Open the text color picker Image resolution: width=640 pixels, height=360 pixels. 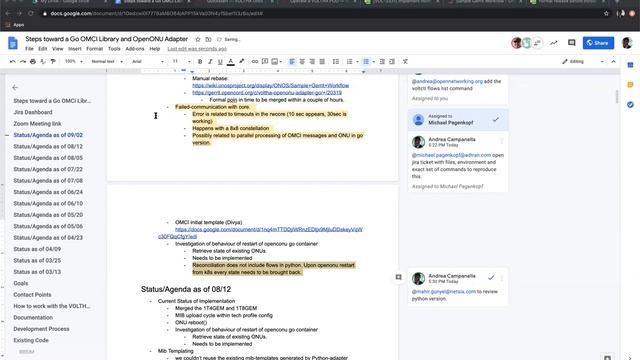point(231,62)
